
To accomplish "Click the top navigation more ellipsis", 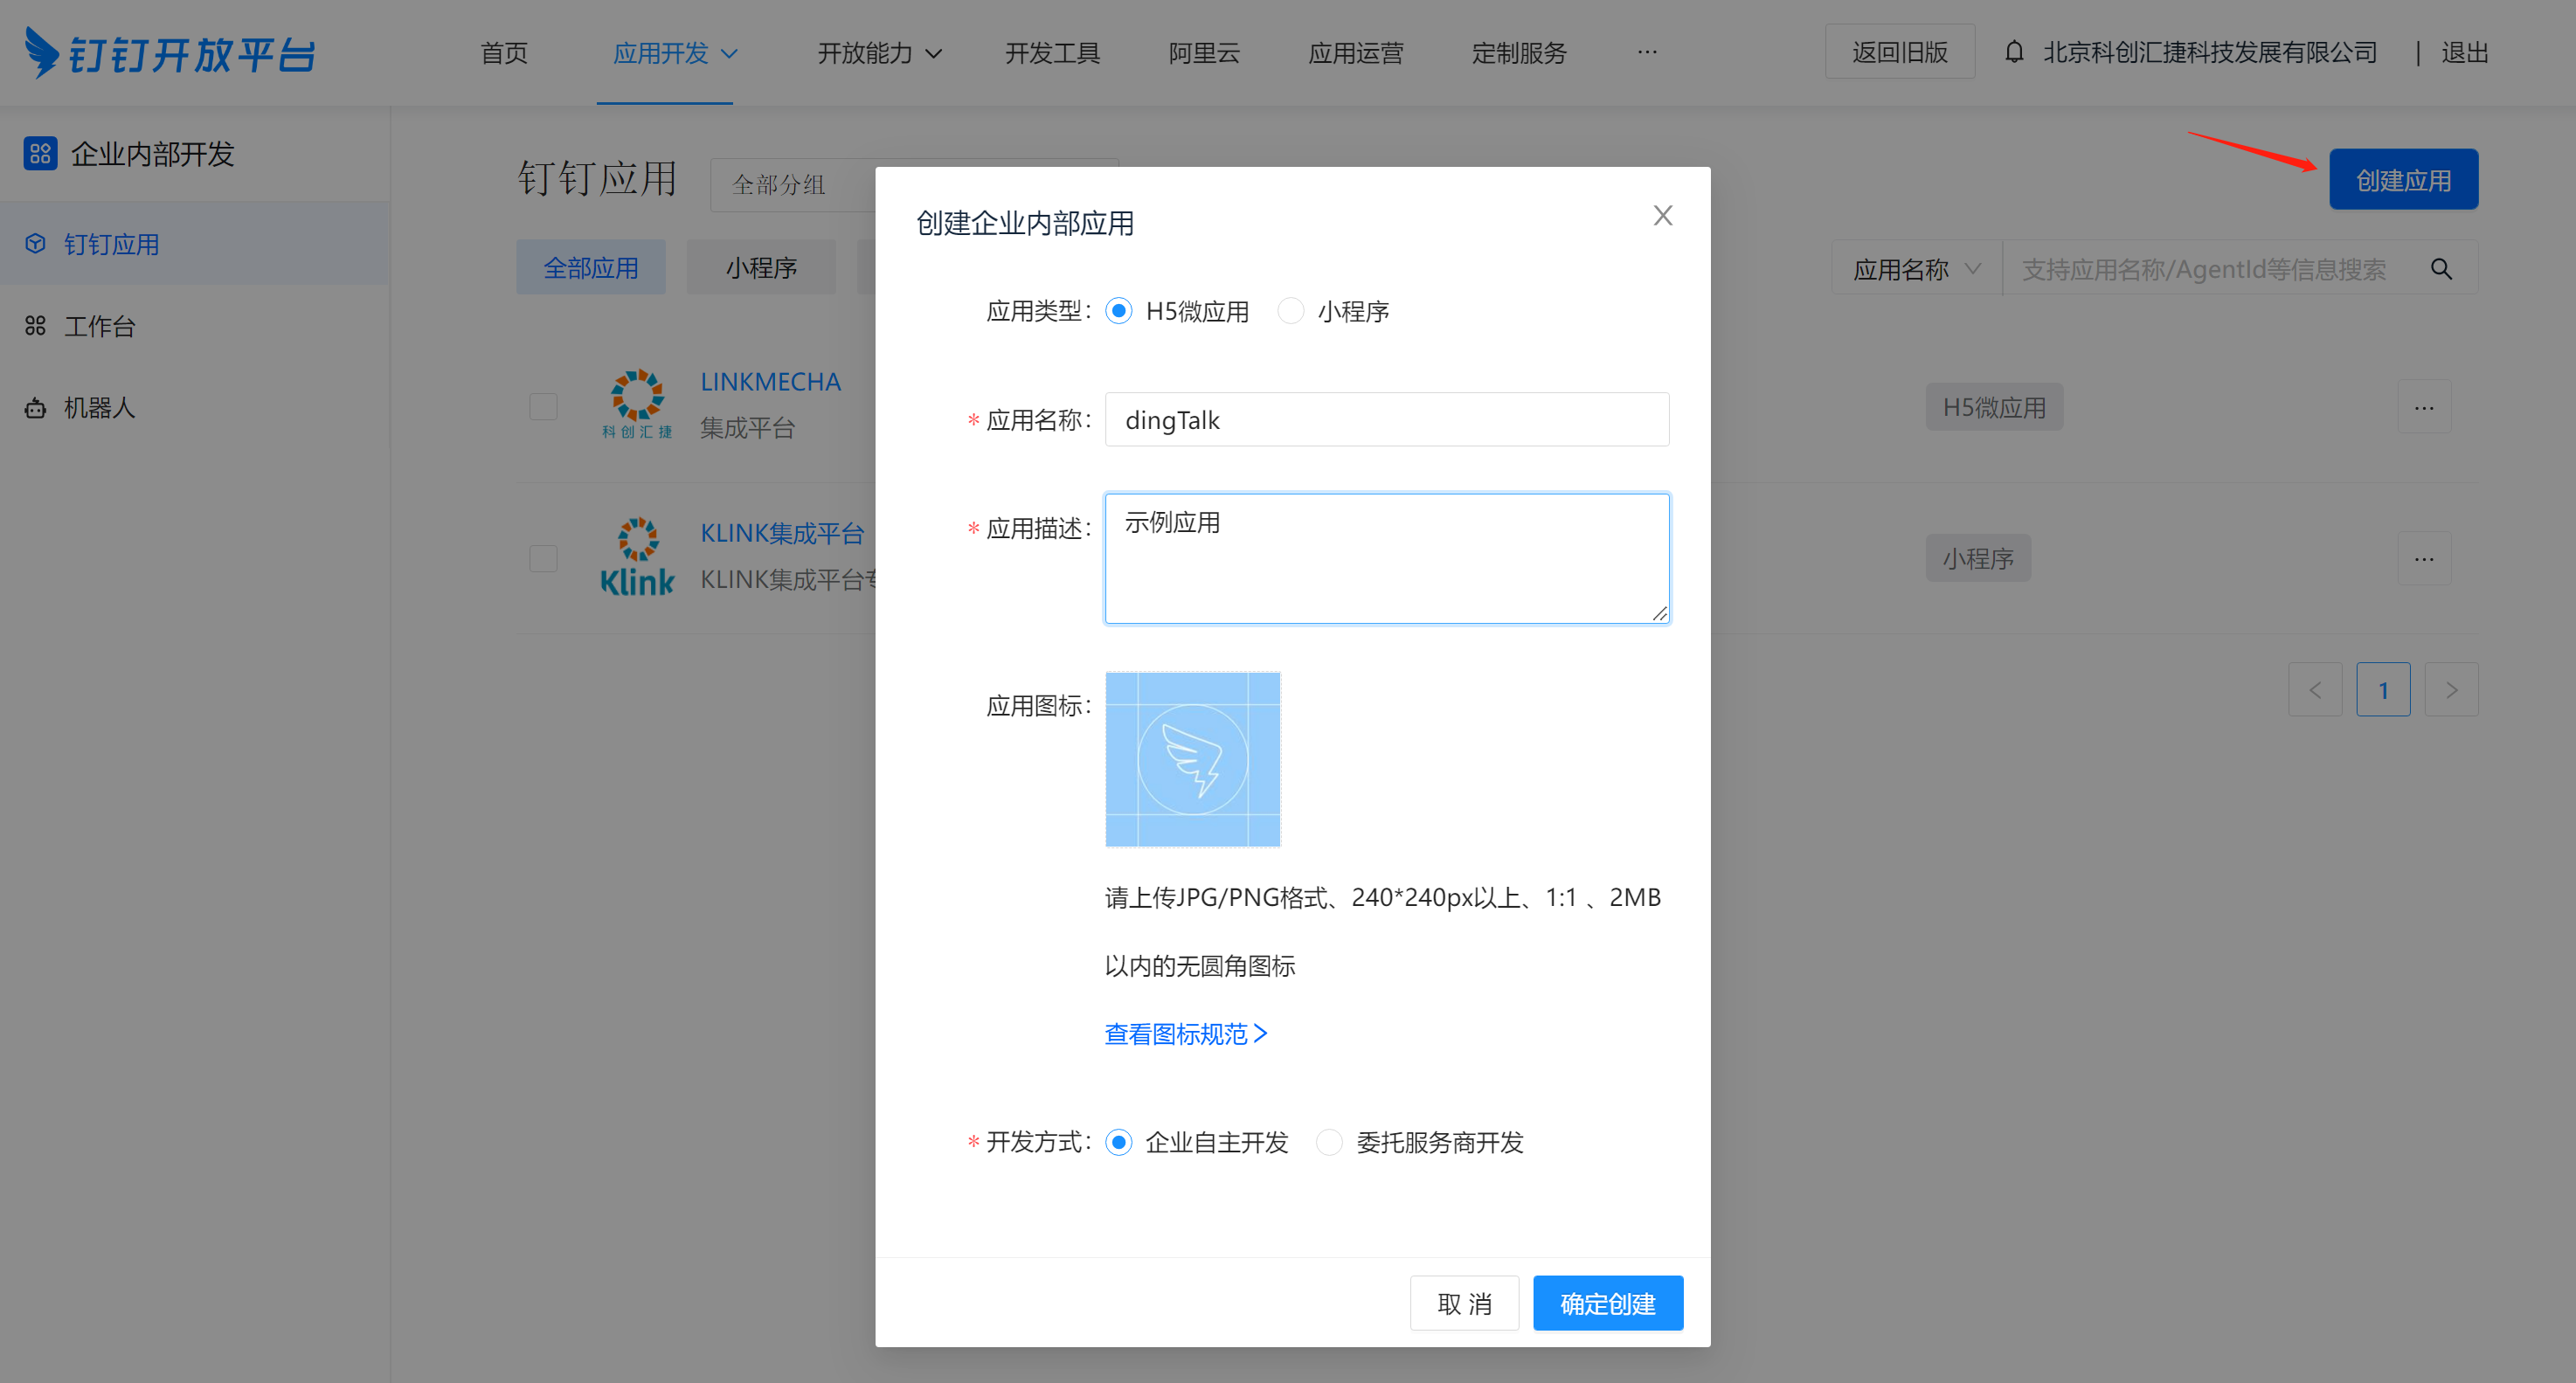I will click(1647, 52).
